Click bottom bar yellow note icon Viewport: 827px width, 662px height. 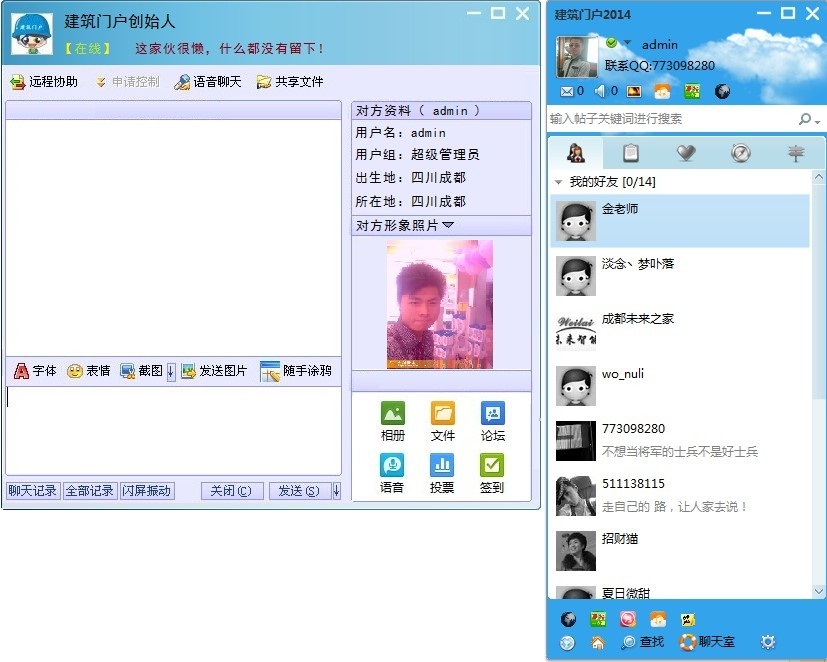pyautogui.click(x=688, y=619)
